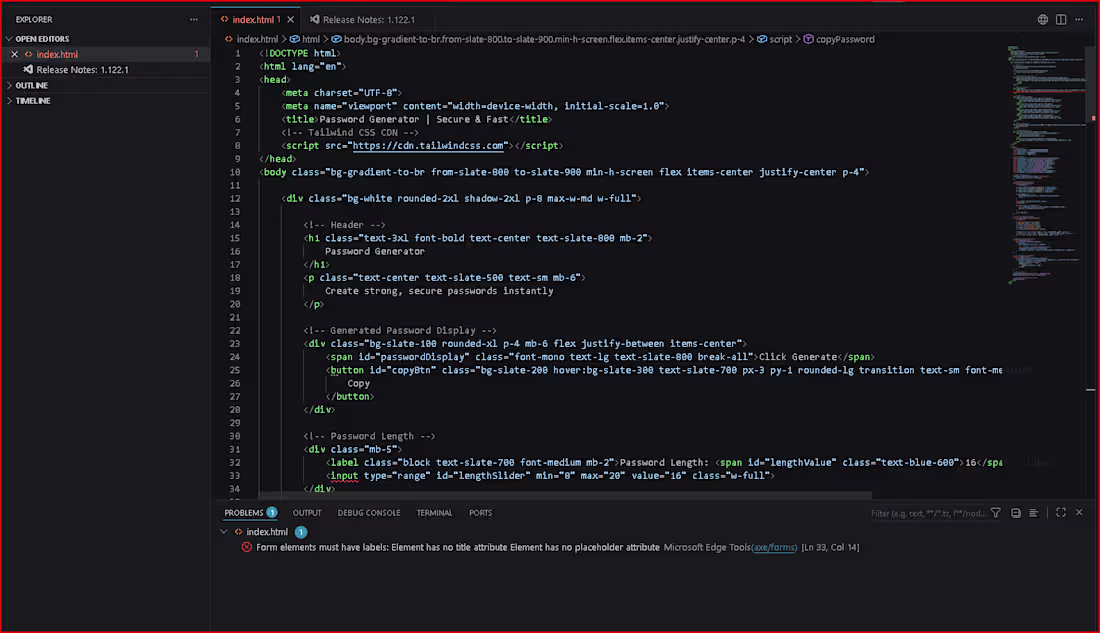Click the Problems tab count badge
Screen dimensions: 1100x633
point(271,512)
